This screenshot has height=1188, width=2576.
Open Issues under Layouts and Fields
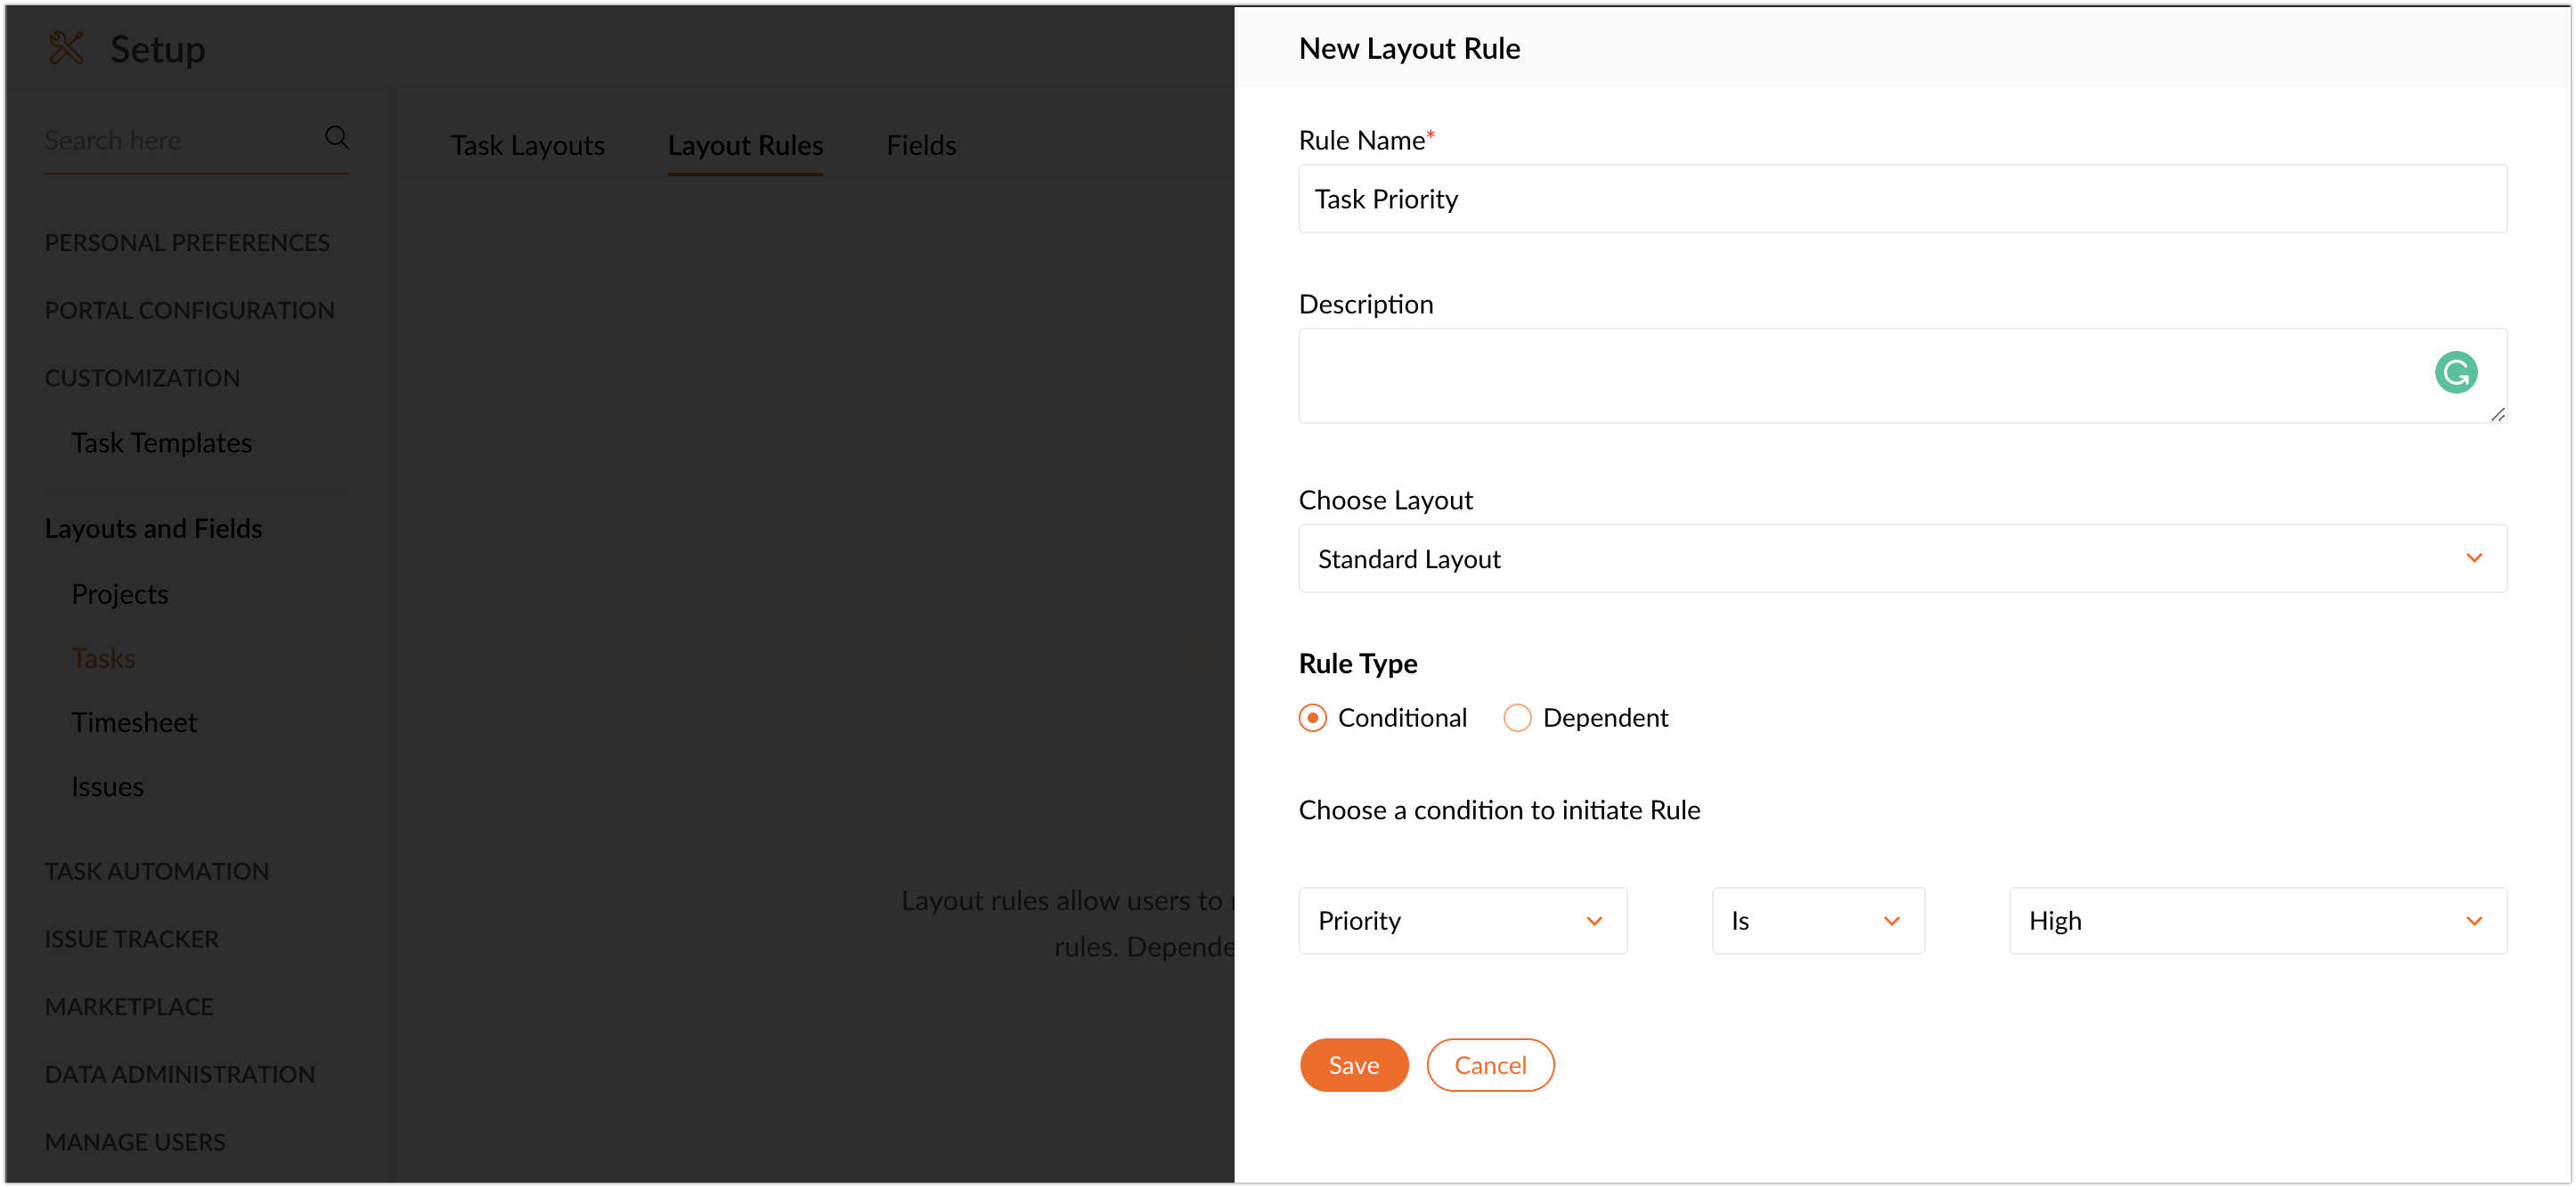[107, 787]
